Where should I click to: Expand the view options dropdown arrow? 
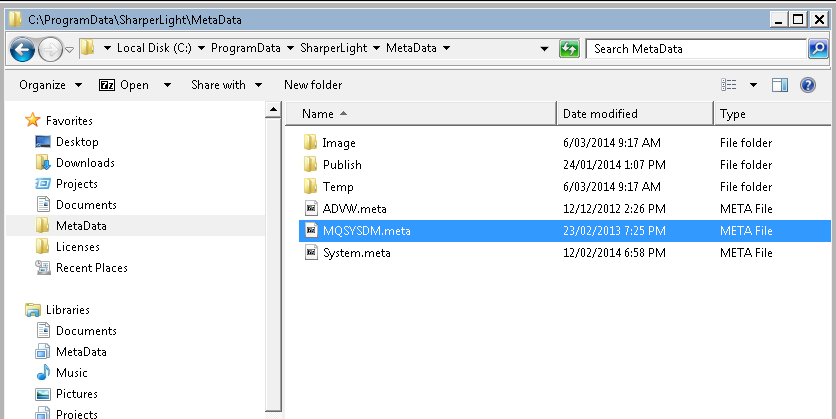(753, 85)
